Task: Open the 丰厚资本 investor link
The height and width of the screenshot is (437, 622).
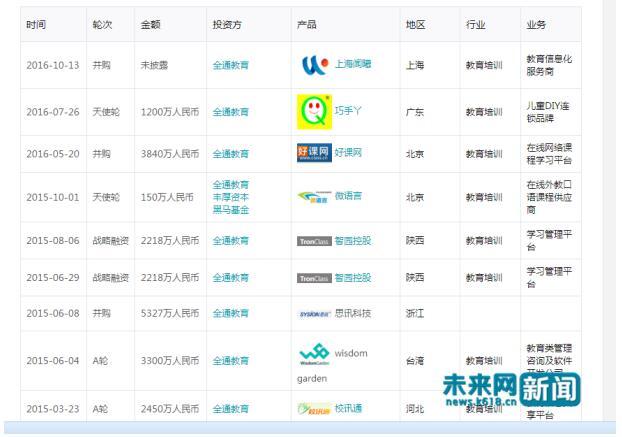Action: [230, 197]
